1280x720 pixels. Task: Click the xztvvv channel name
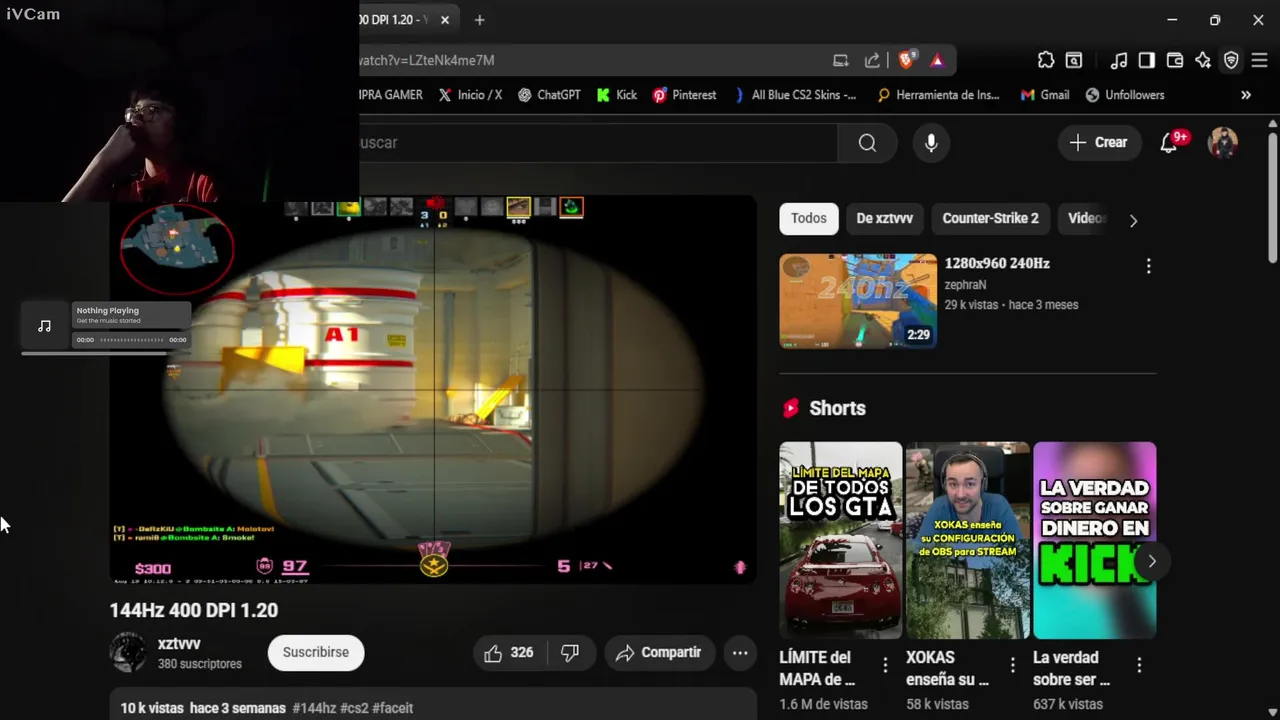(179, 644)
